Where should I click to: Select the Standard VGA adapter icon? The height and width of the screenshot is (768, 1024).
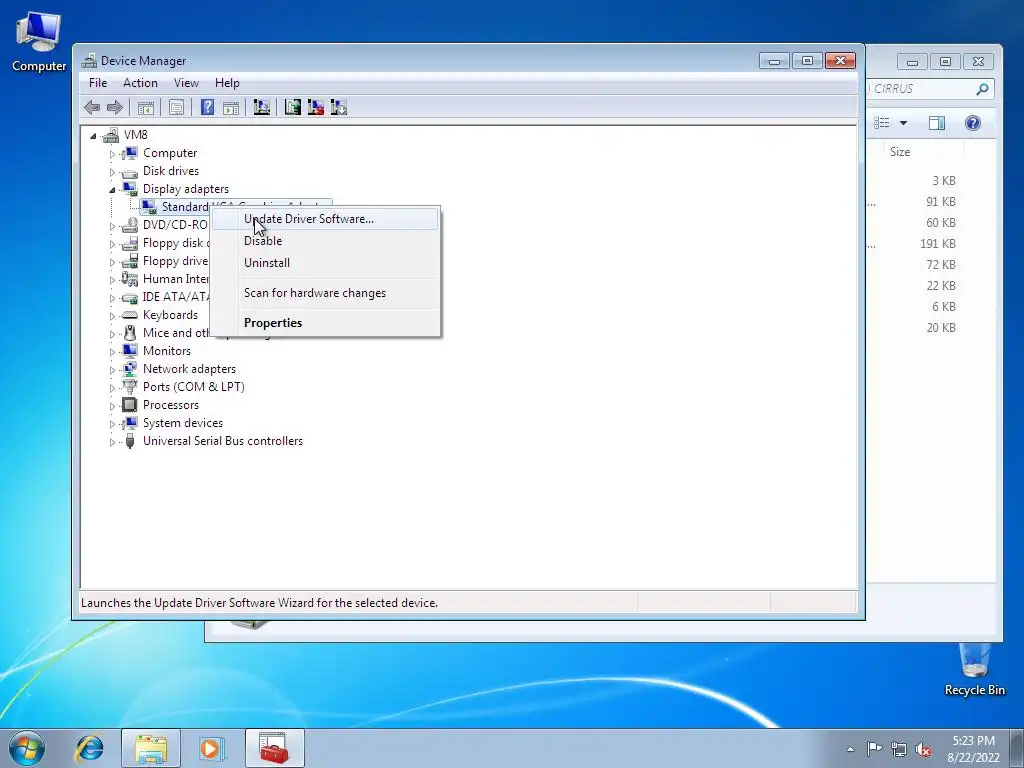[150, 206]
